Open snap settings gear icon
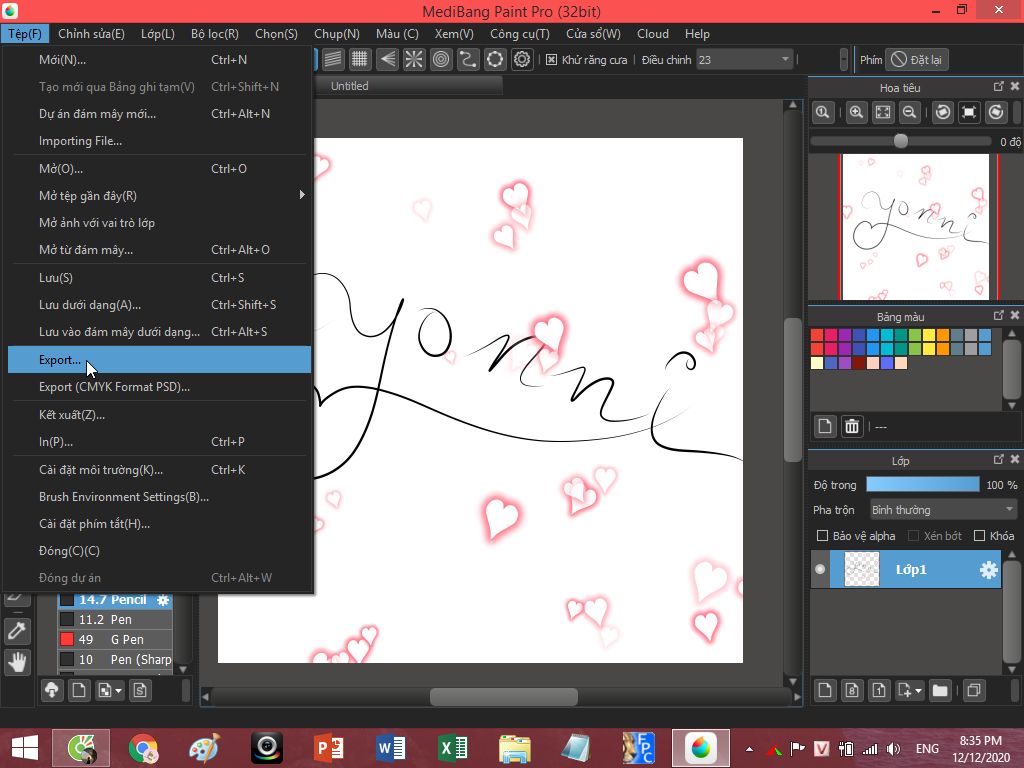The height and width of the screenshot is (768, 1024). click(522, 59)
